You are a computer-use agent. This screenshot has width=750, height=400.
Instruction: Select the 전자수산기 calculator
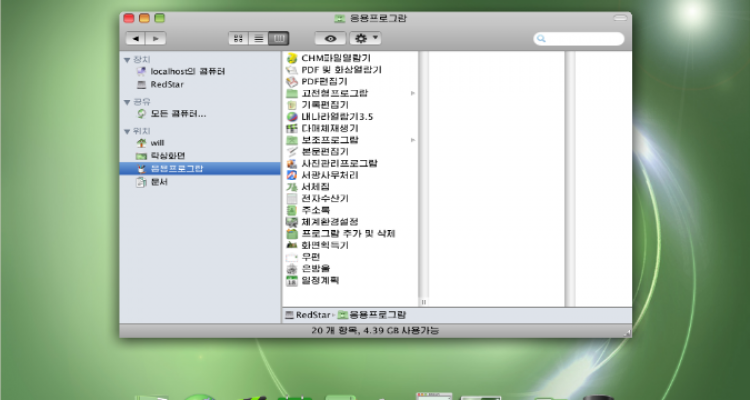coord(317,199)
